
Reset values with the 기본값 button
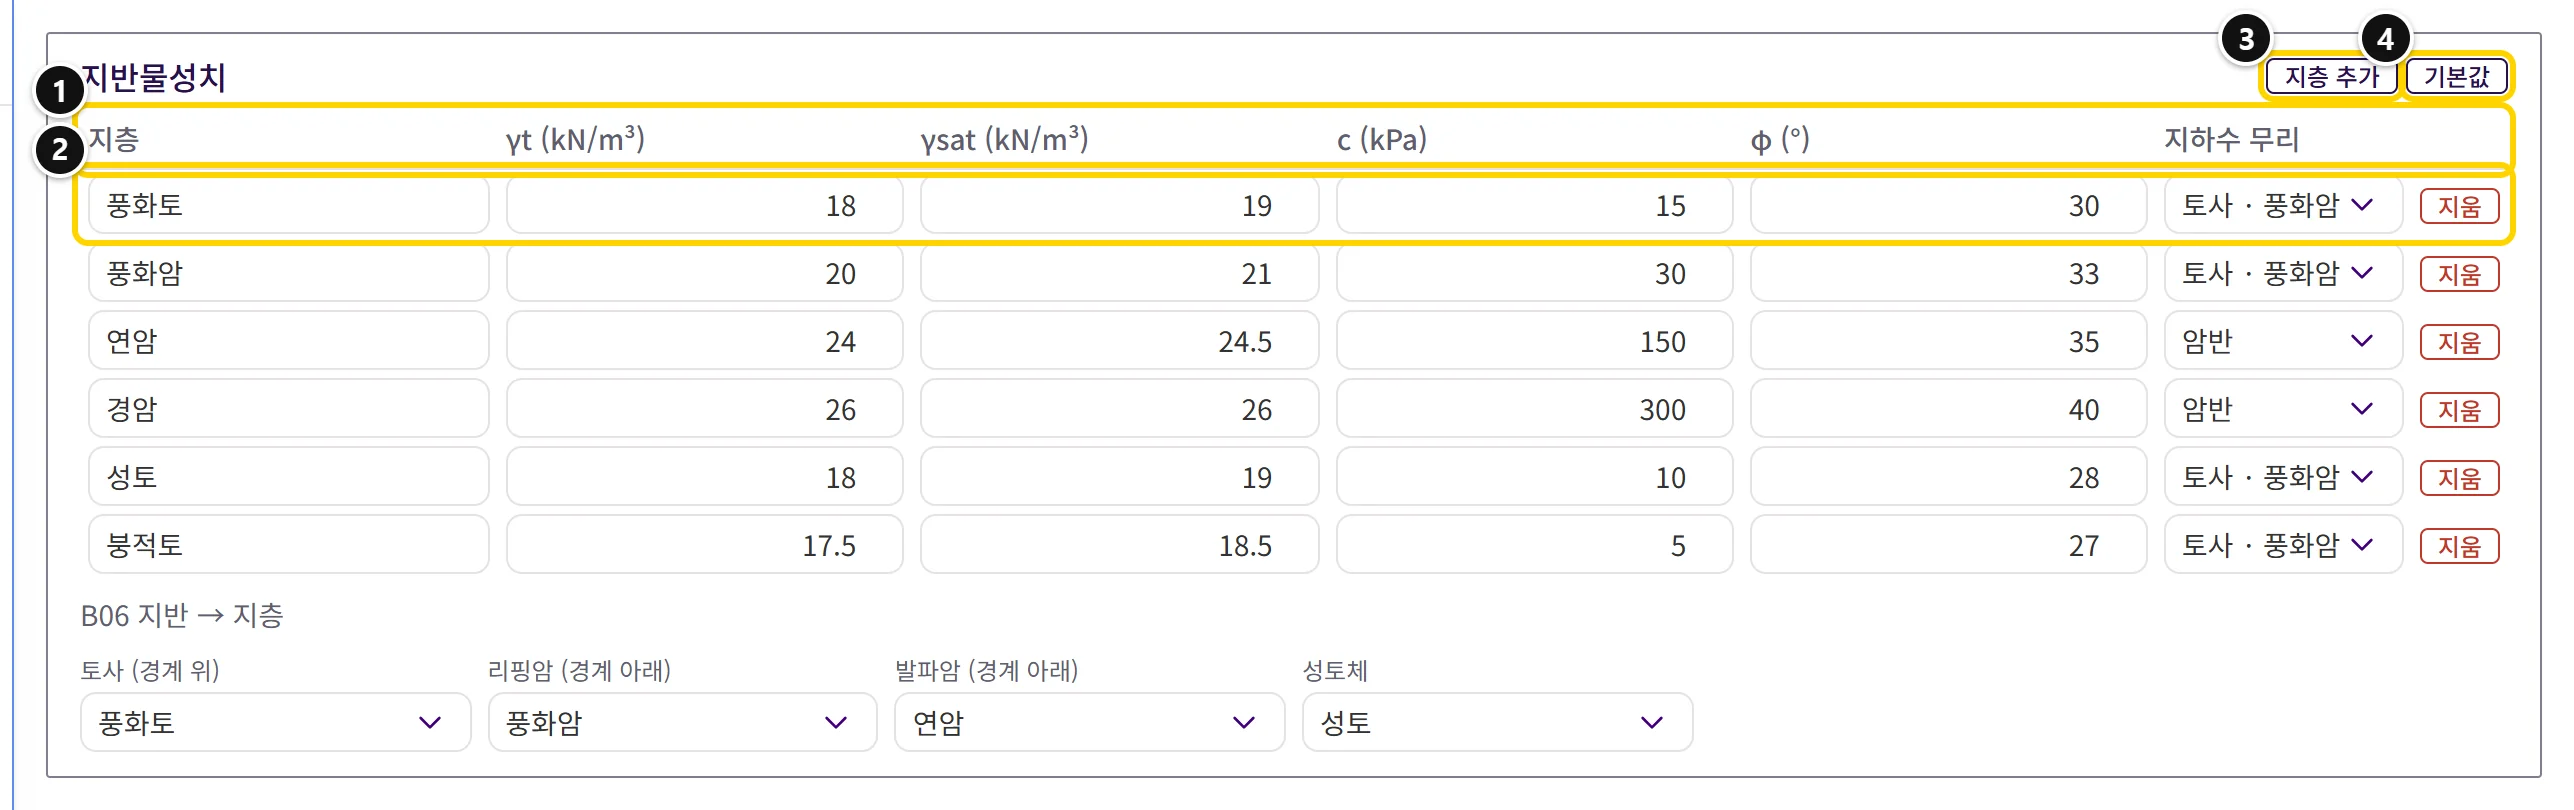point(2456,77)
